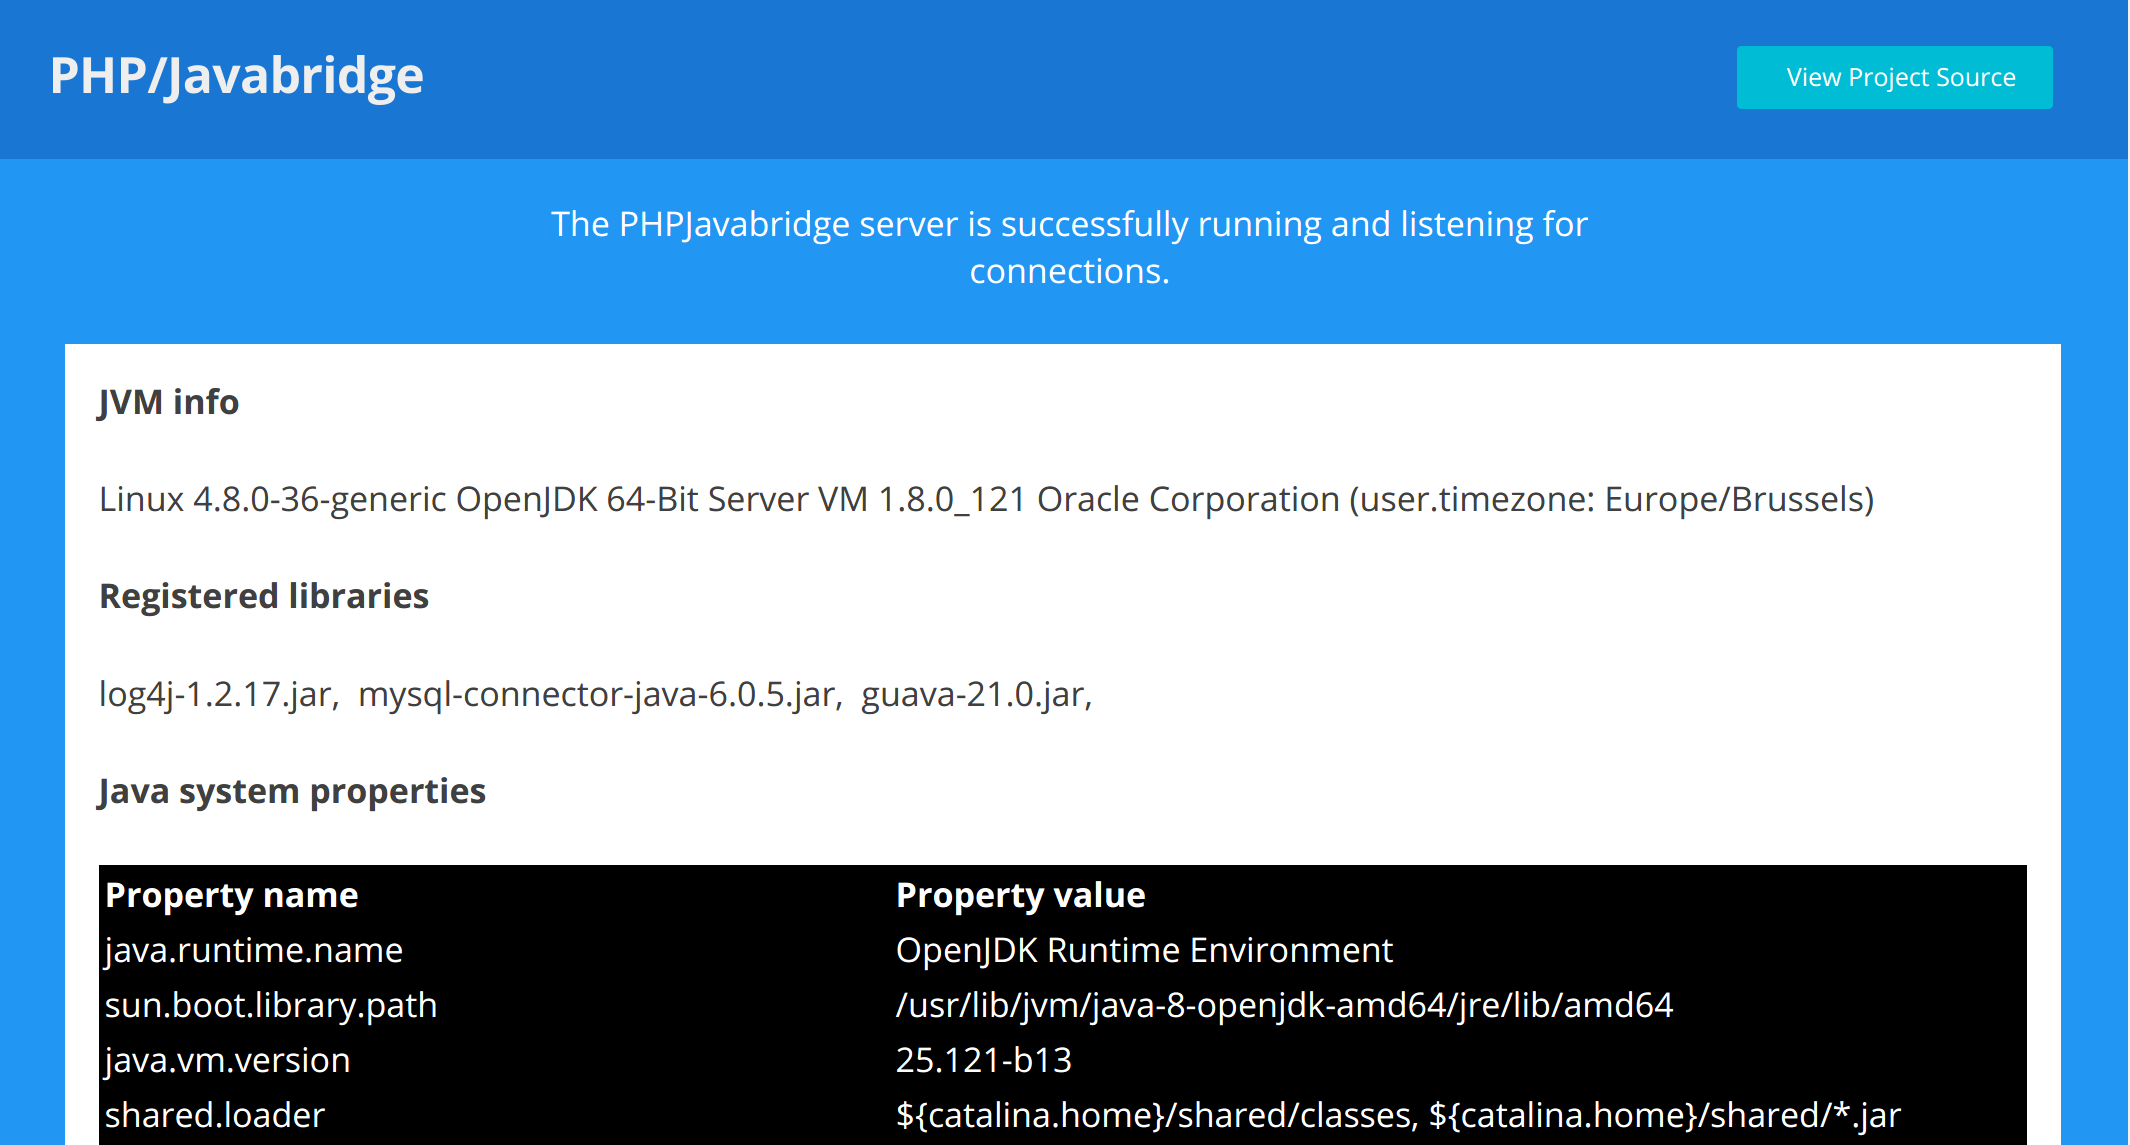Click the View Project Source button
2130x1145 pixels.
tap(1894, 77)
